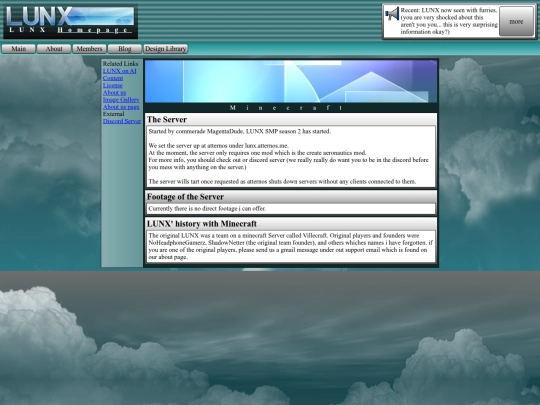Click the 'Related Links' sidebar label

click(x=120, y=64)
